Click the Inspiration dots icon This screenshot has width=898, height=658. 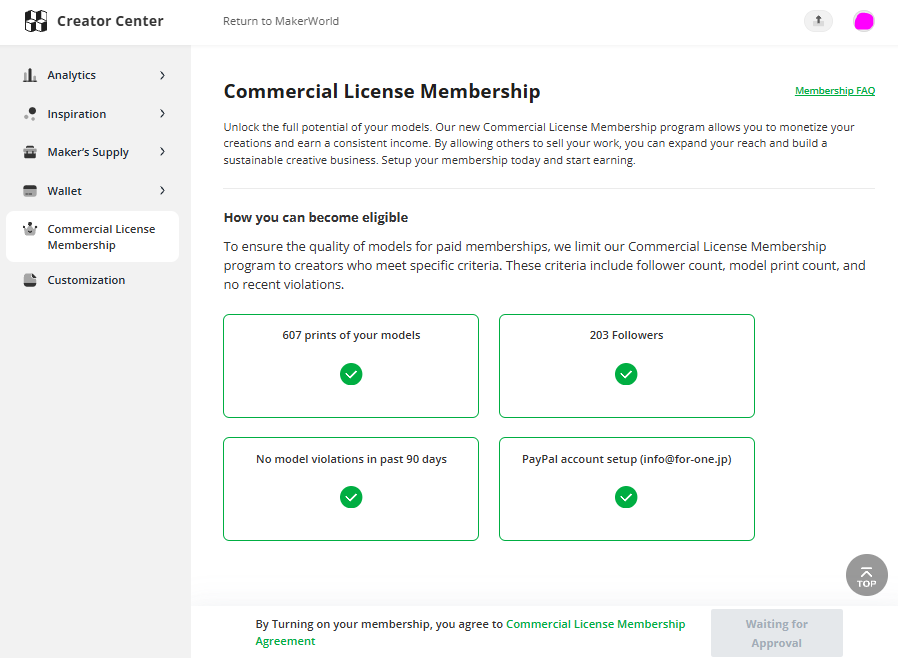[x=30, y=114]
